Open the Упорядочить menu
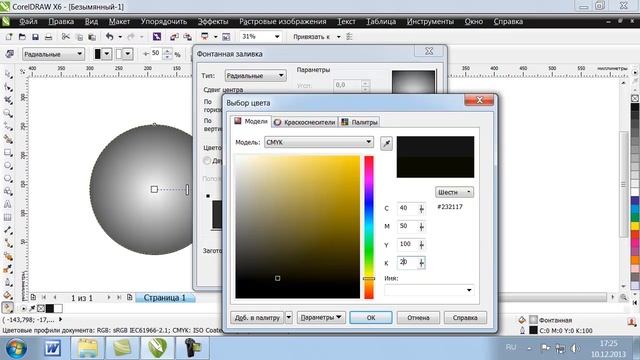This screenshot has width=640, height=360. pyautogui.click(x=164, y=21)
